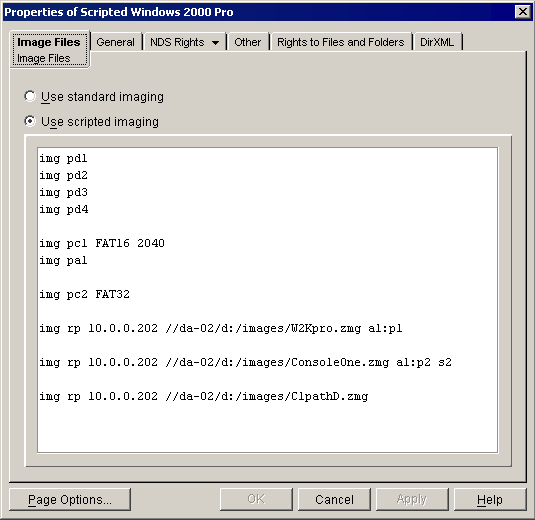Click the line 'img pc1 FAT16 2040'
This screenshot has width=535, height=520.
tap(102, 243)
